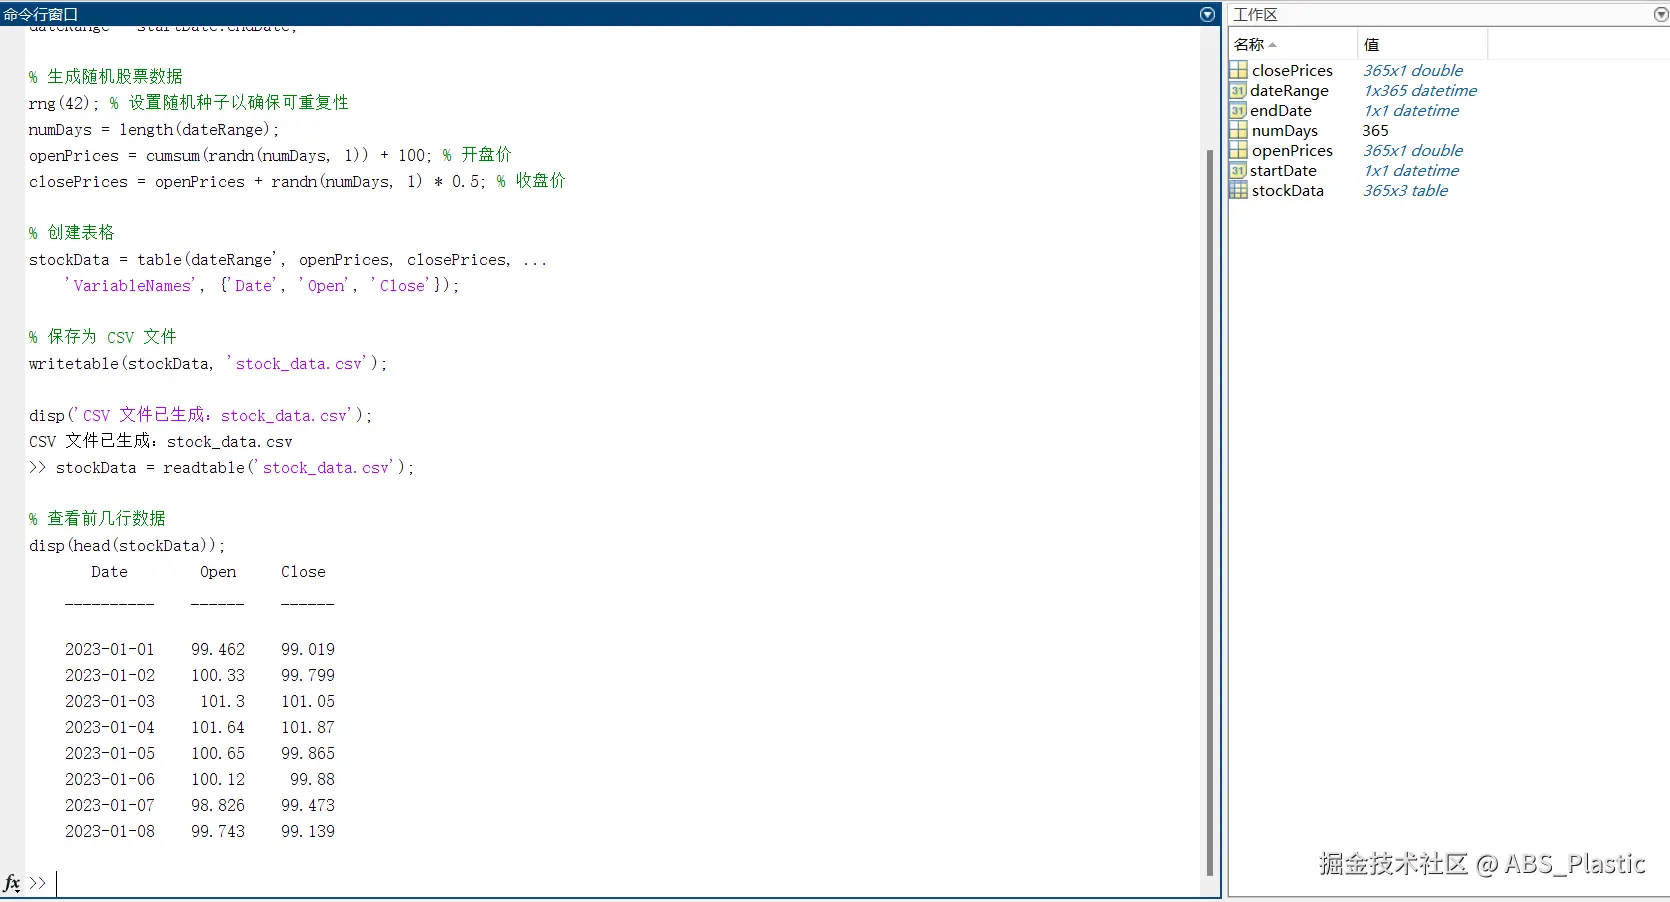Select dateRange in the workspace list
The height and width of the screenshot is (902, 1670).
1290,90
